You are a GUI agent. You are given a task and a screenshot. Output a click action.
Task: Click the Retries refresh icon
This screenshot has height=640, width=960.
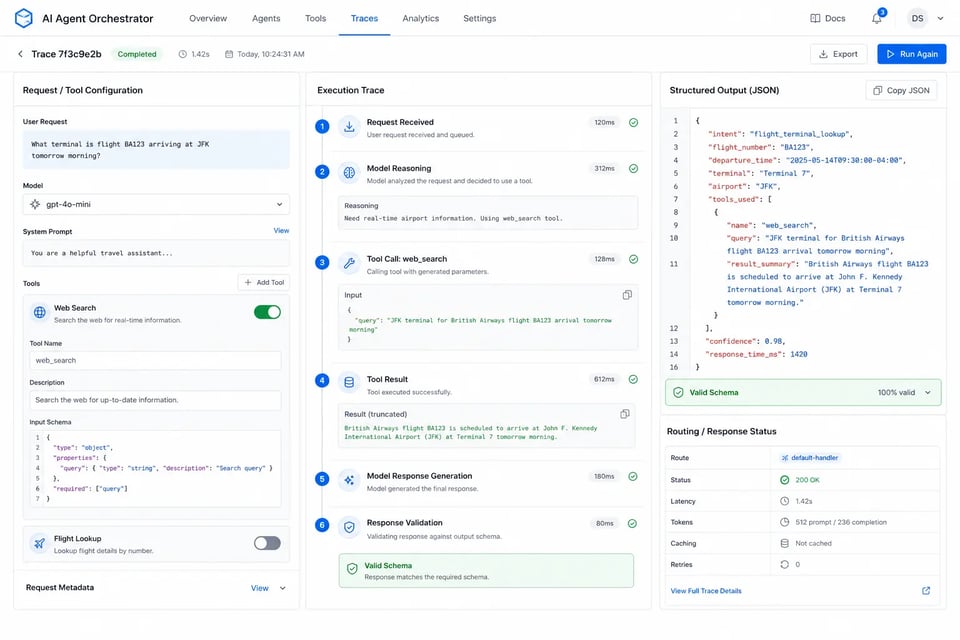point(784,565)
